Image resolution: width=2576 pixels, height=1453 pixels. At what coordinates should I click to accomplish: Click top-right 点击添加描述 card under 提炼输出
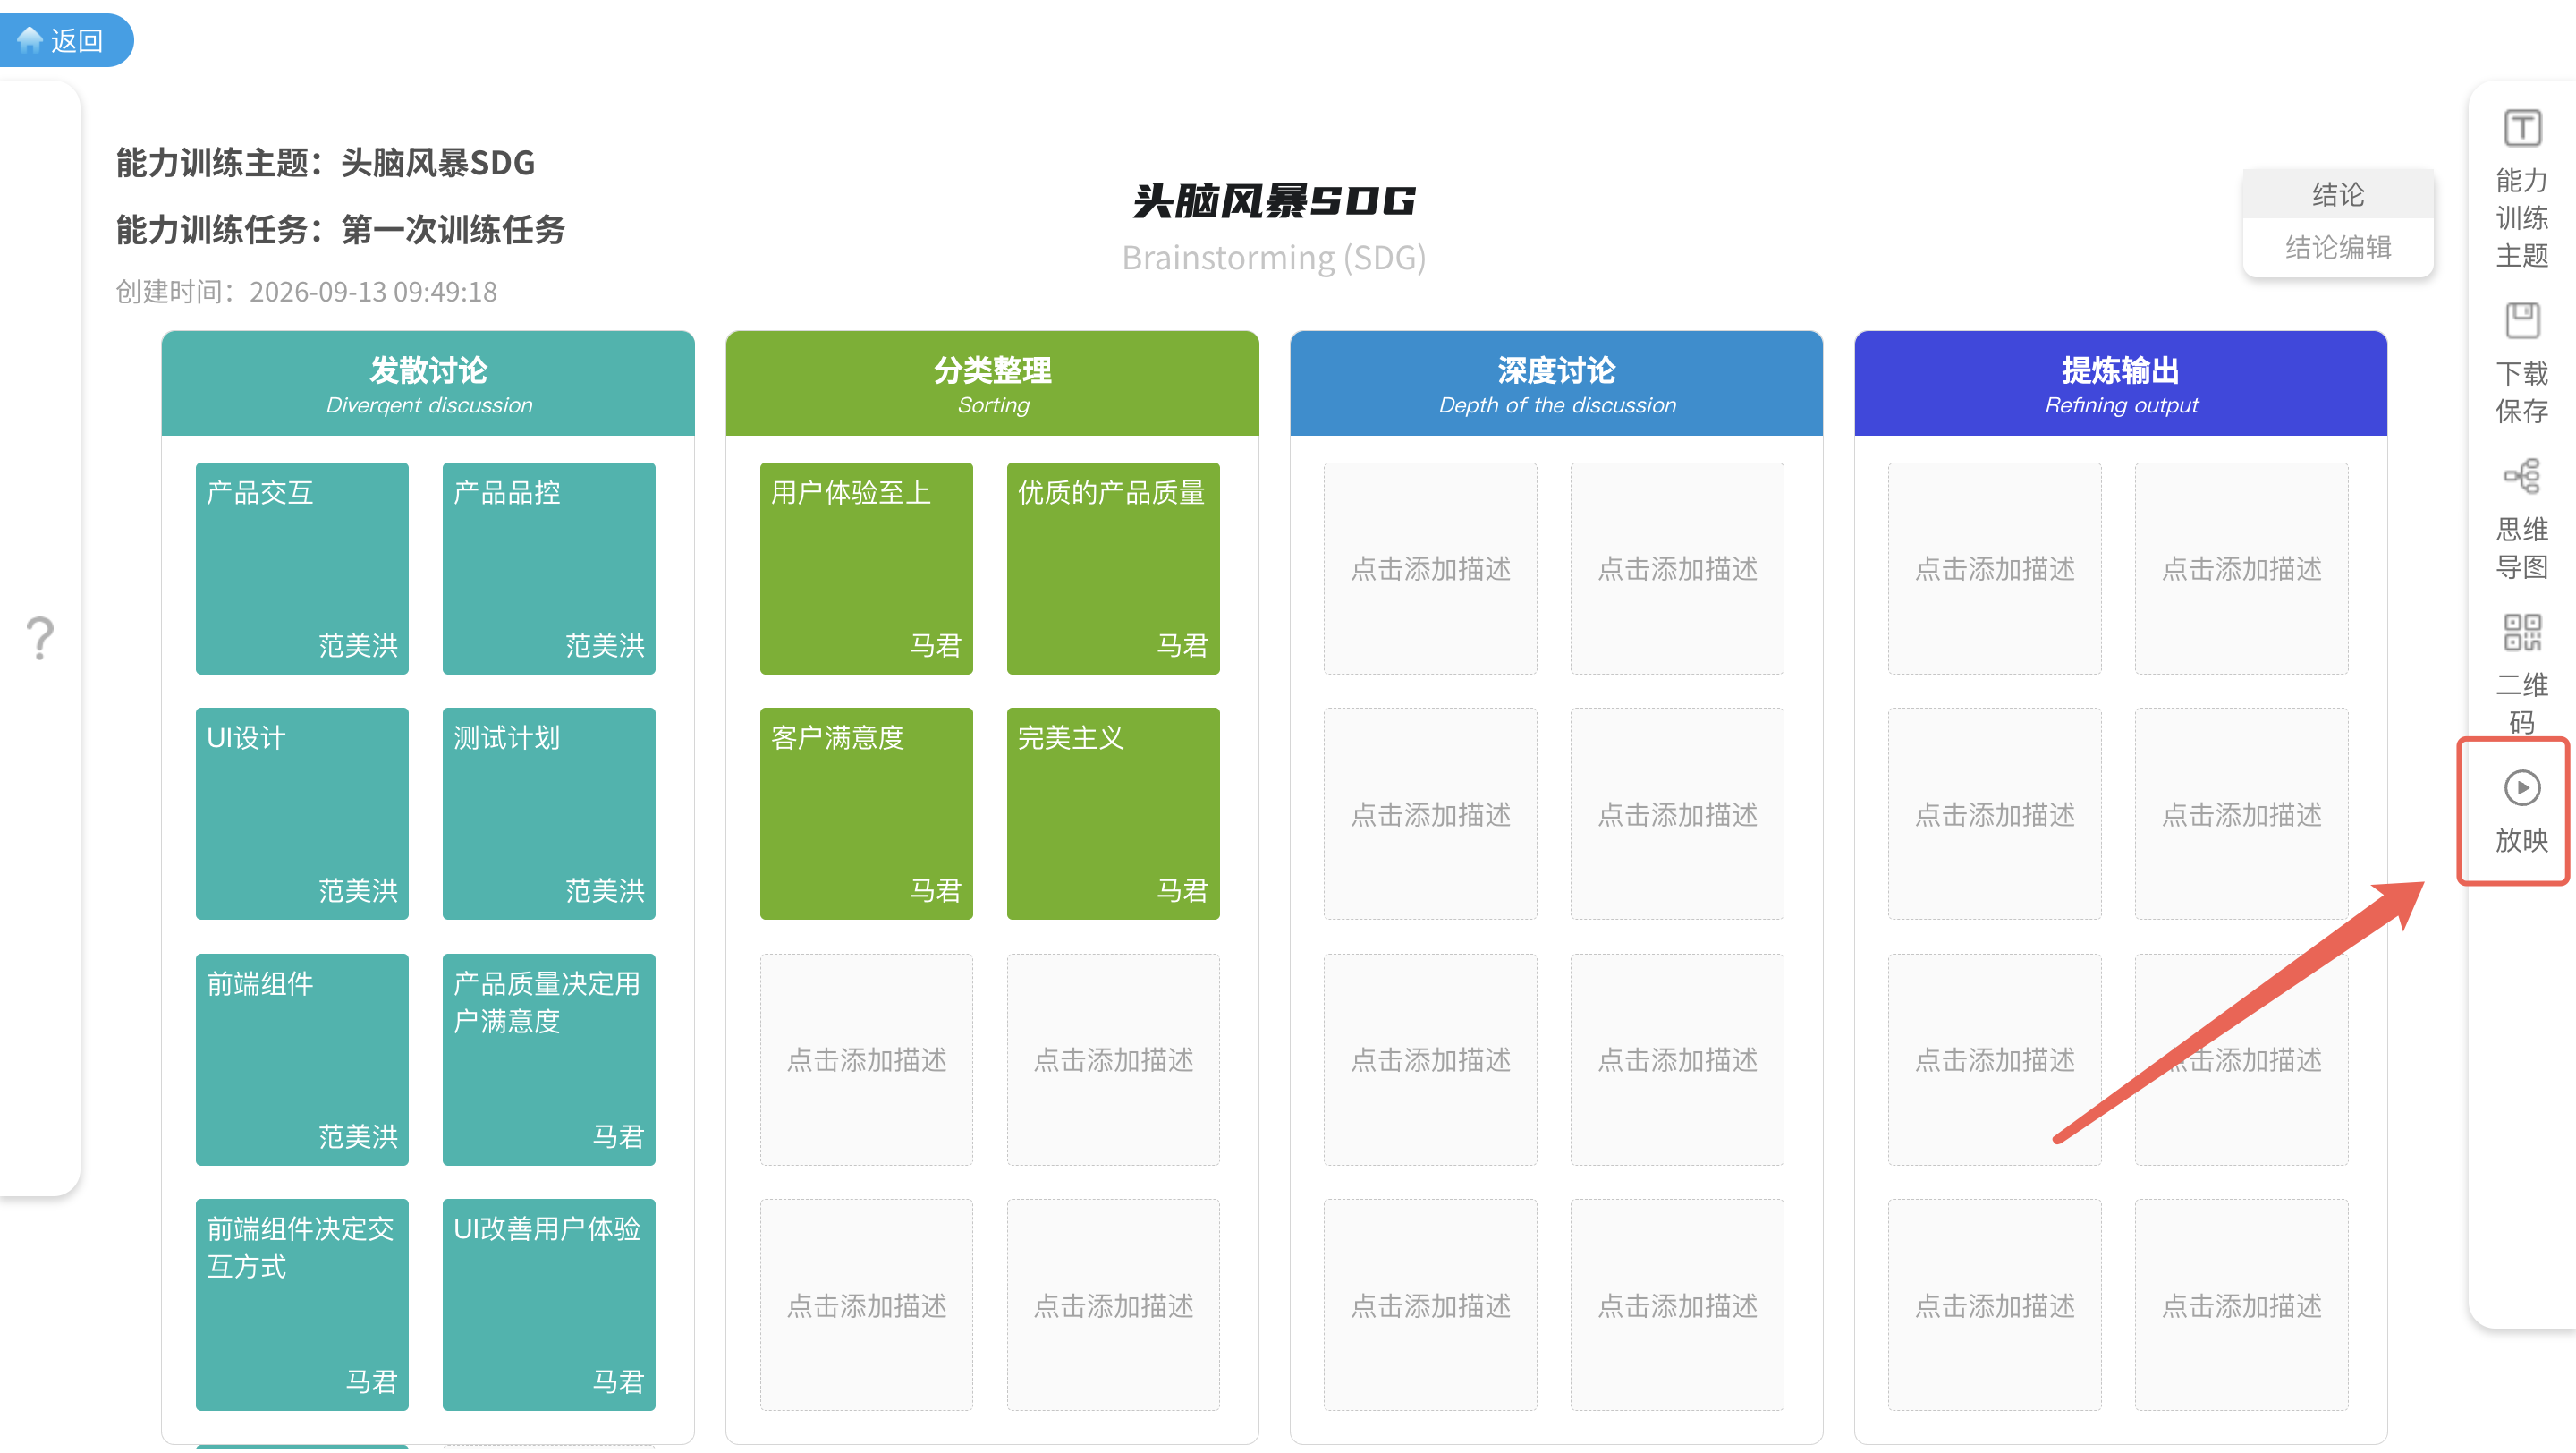click(x=2241, y=568)
